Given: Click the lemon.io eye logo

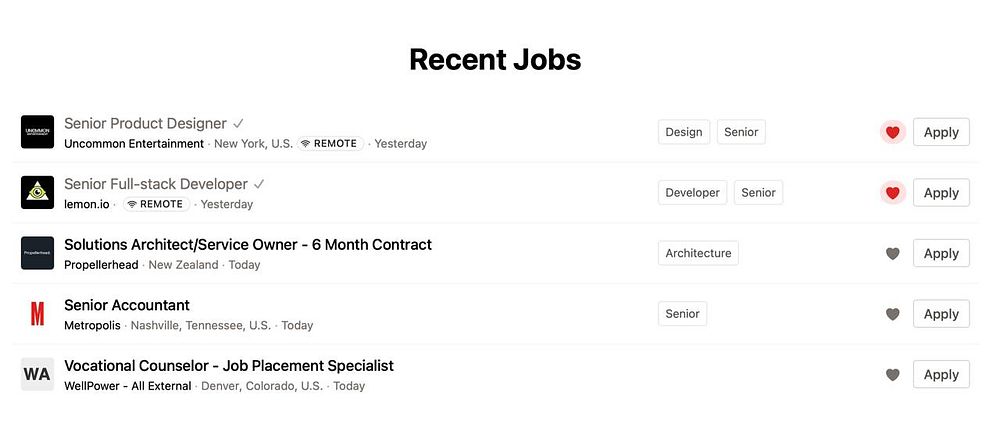Looking at the screenshot, I should coord(37,193).
